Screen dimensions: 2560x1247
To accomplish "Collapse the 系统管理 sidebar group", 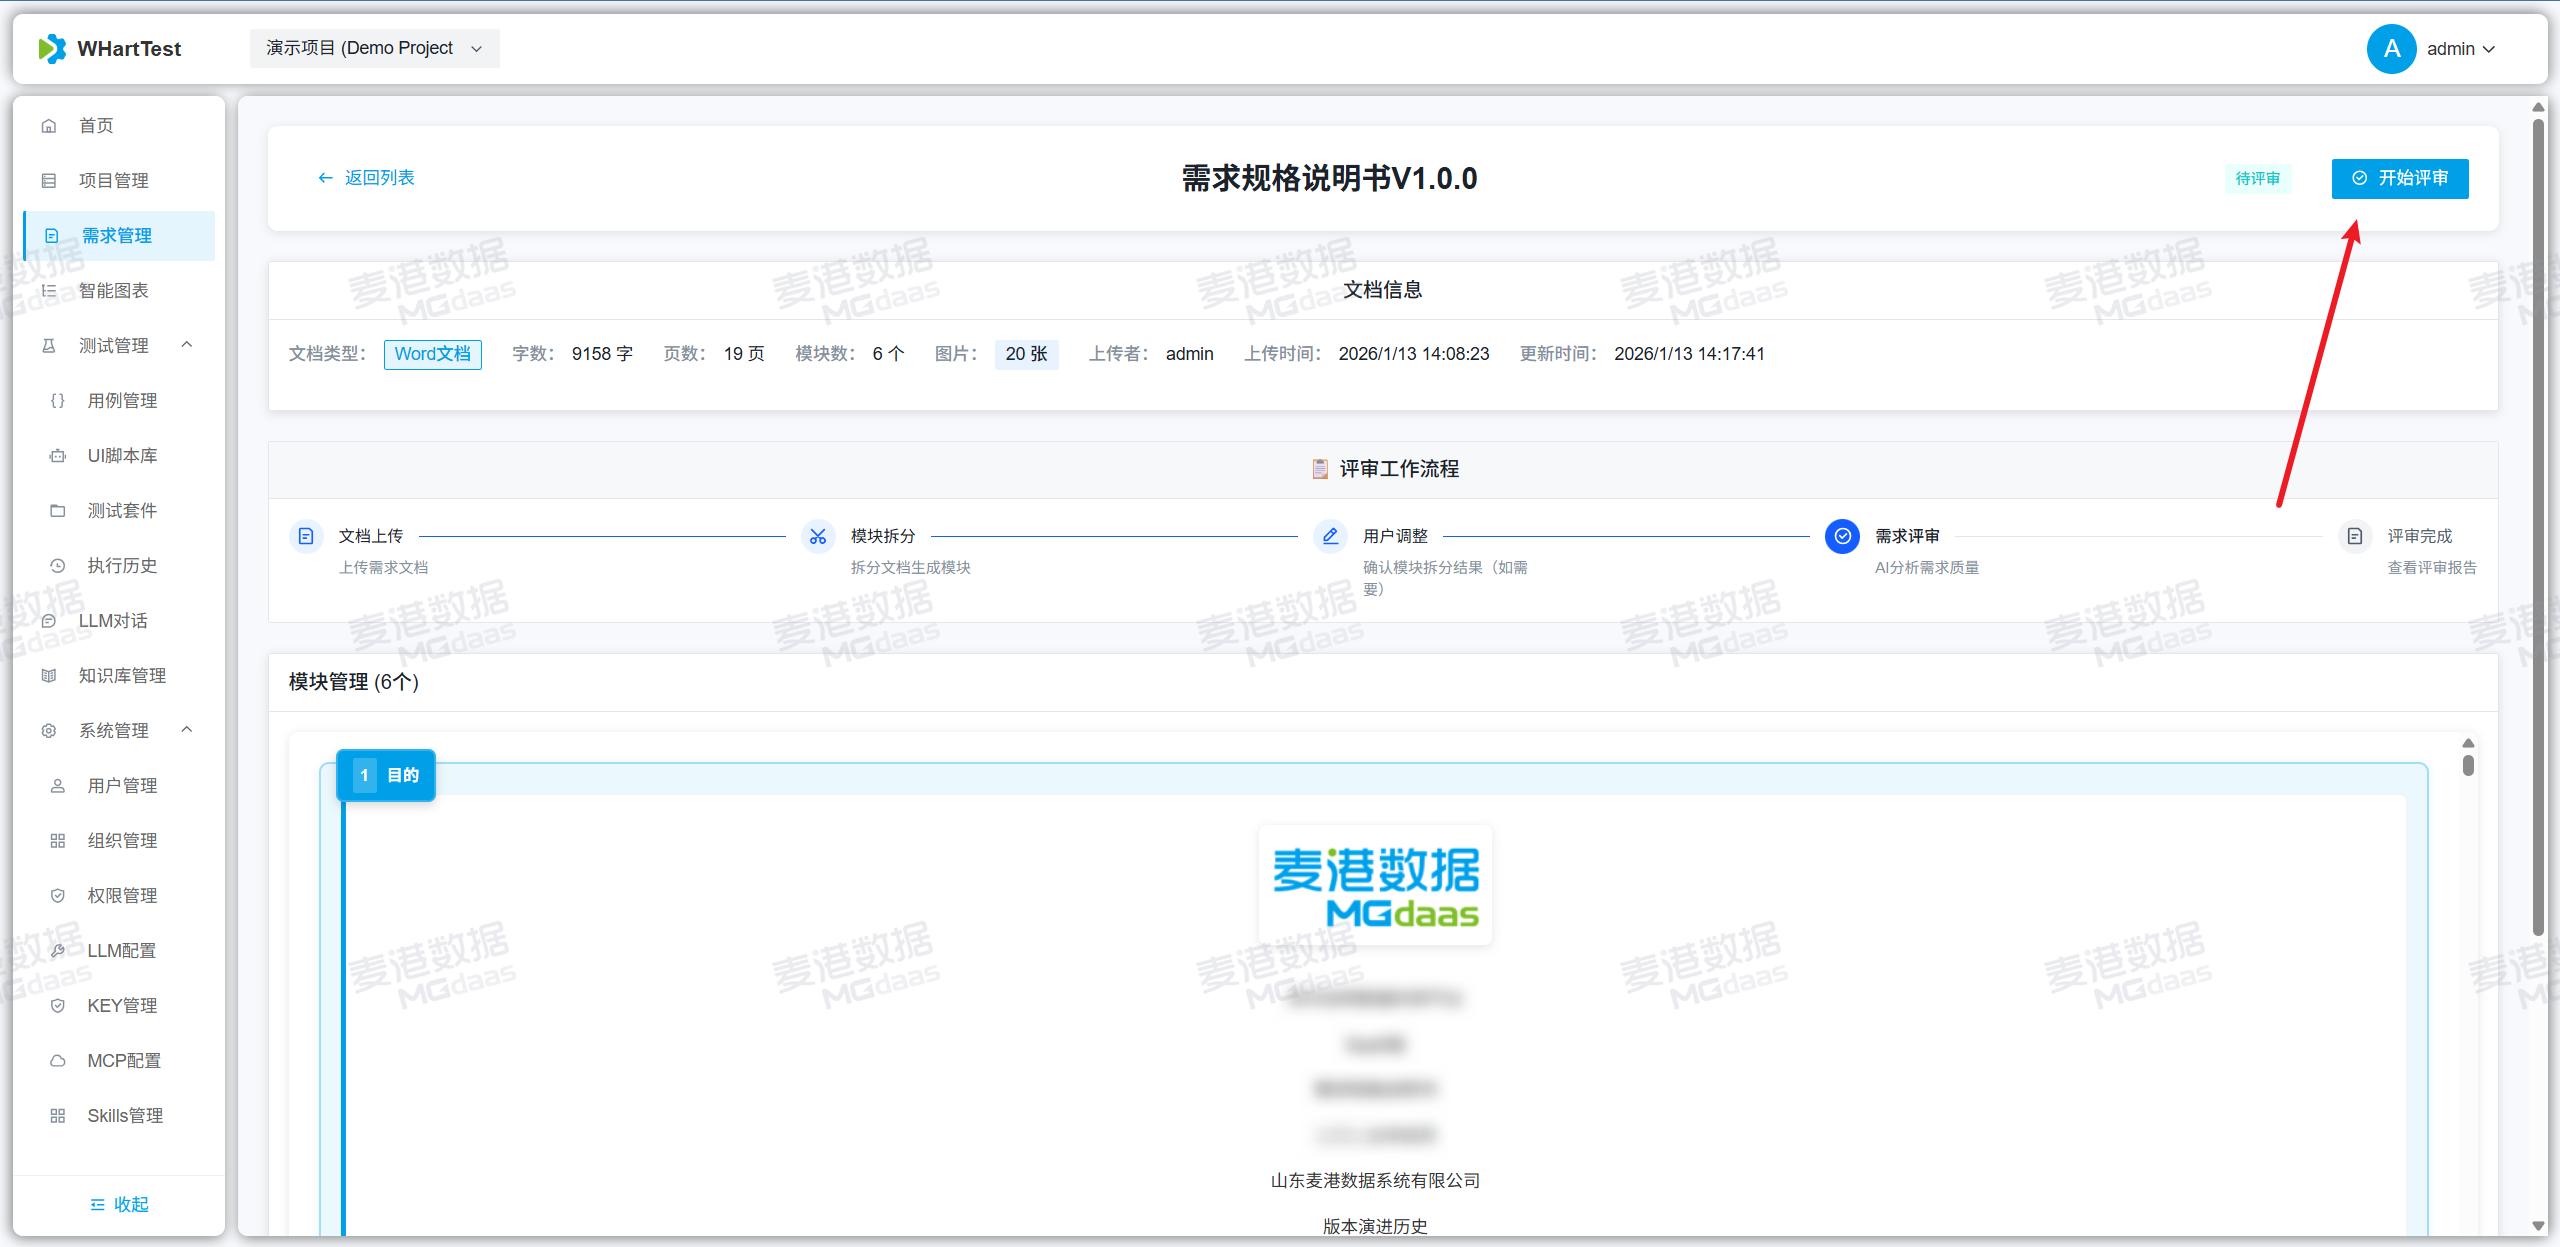I will pos(187,730).
